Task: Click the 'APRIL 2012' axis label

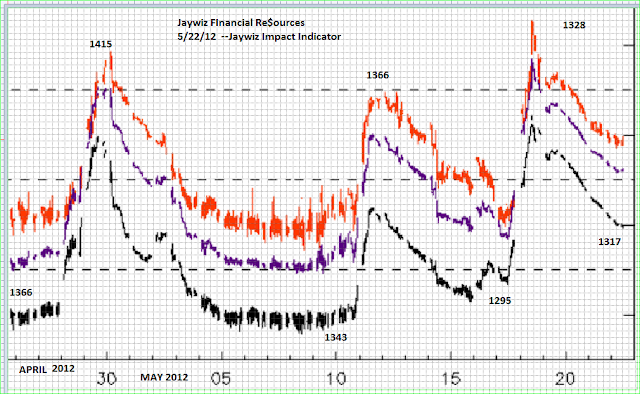Action: (47, 369)
